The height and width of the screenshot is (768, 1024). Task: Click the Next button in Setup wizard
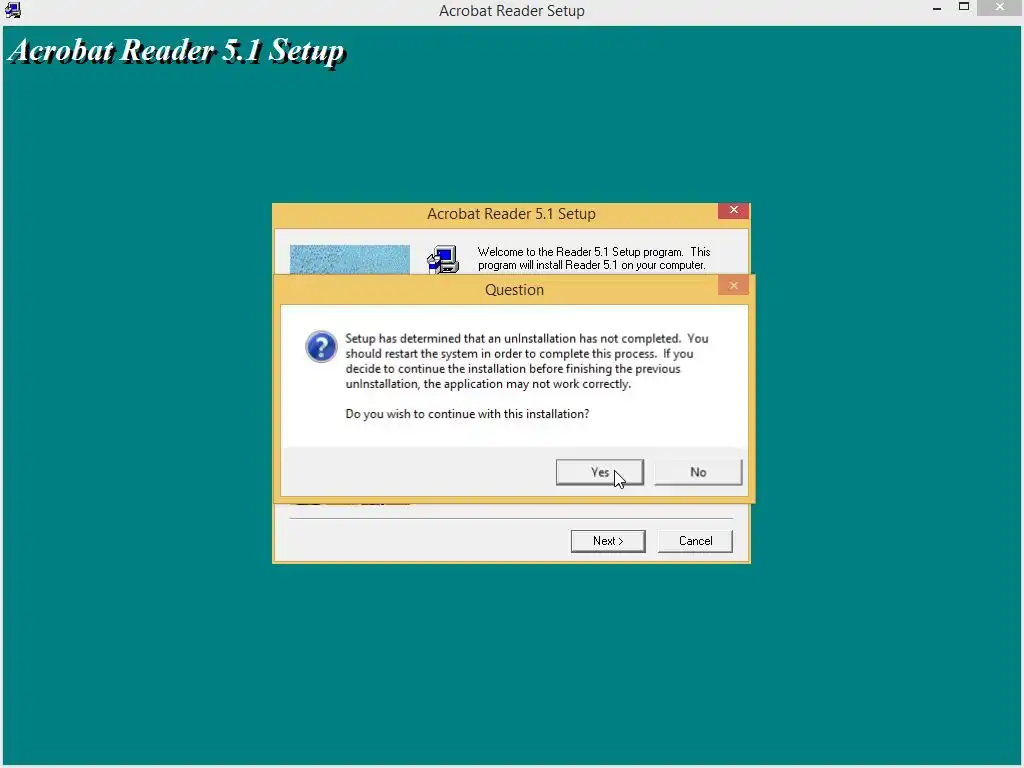point(608,541)
